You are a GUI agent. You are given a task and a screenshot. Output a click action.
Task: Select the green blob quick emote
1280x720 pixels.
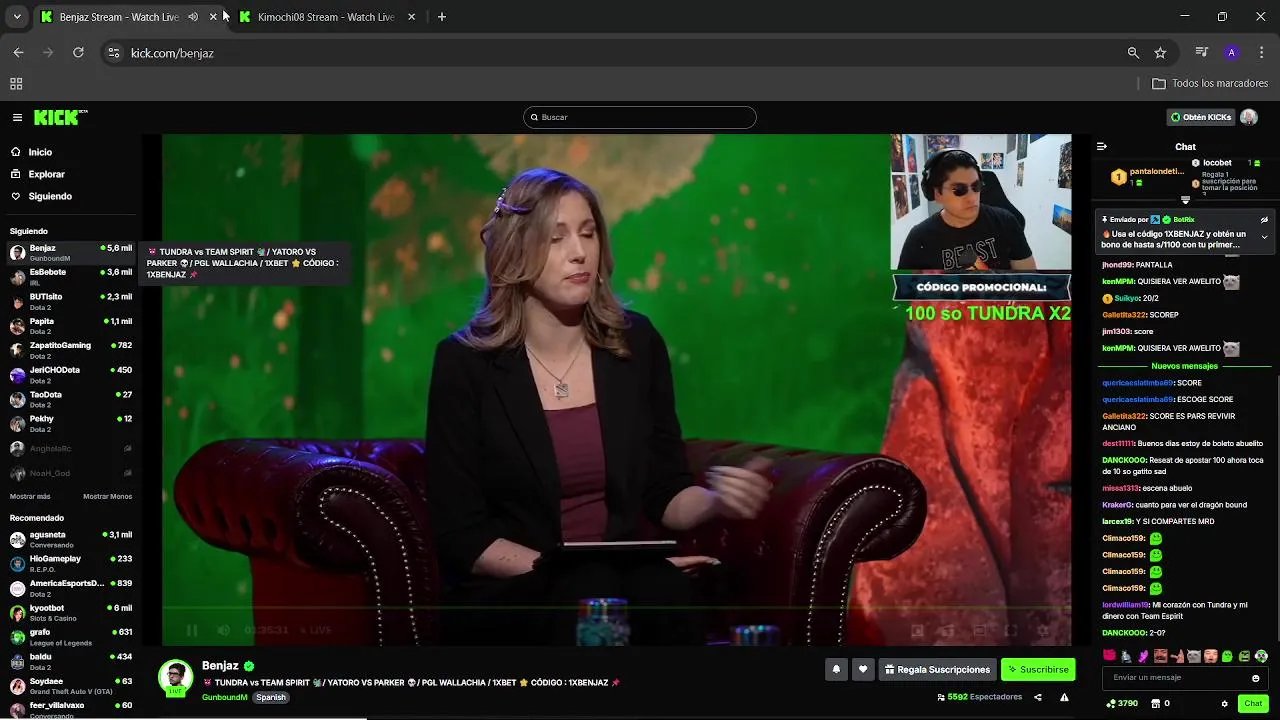[1227, 656]
